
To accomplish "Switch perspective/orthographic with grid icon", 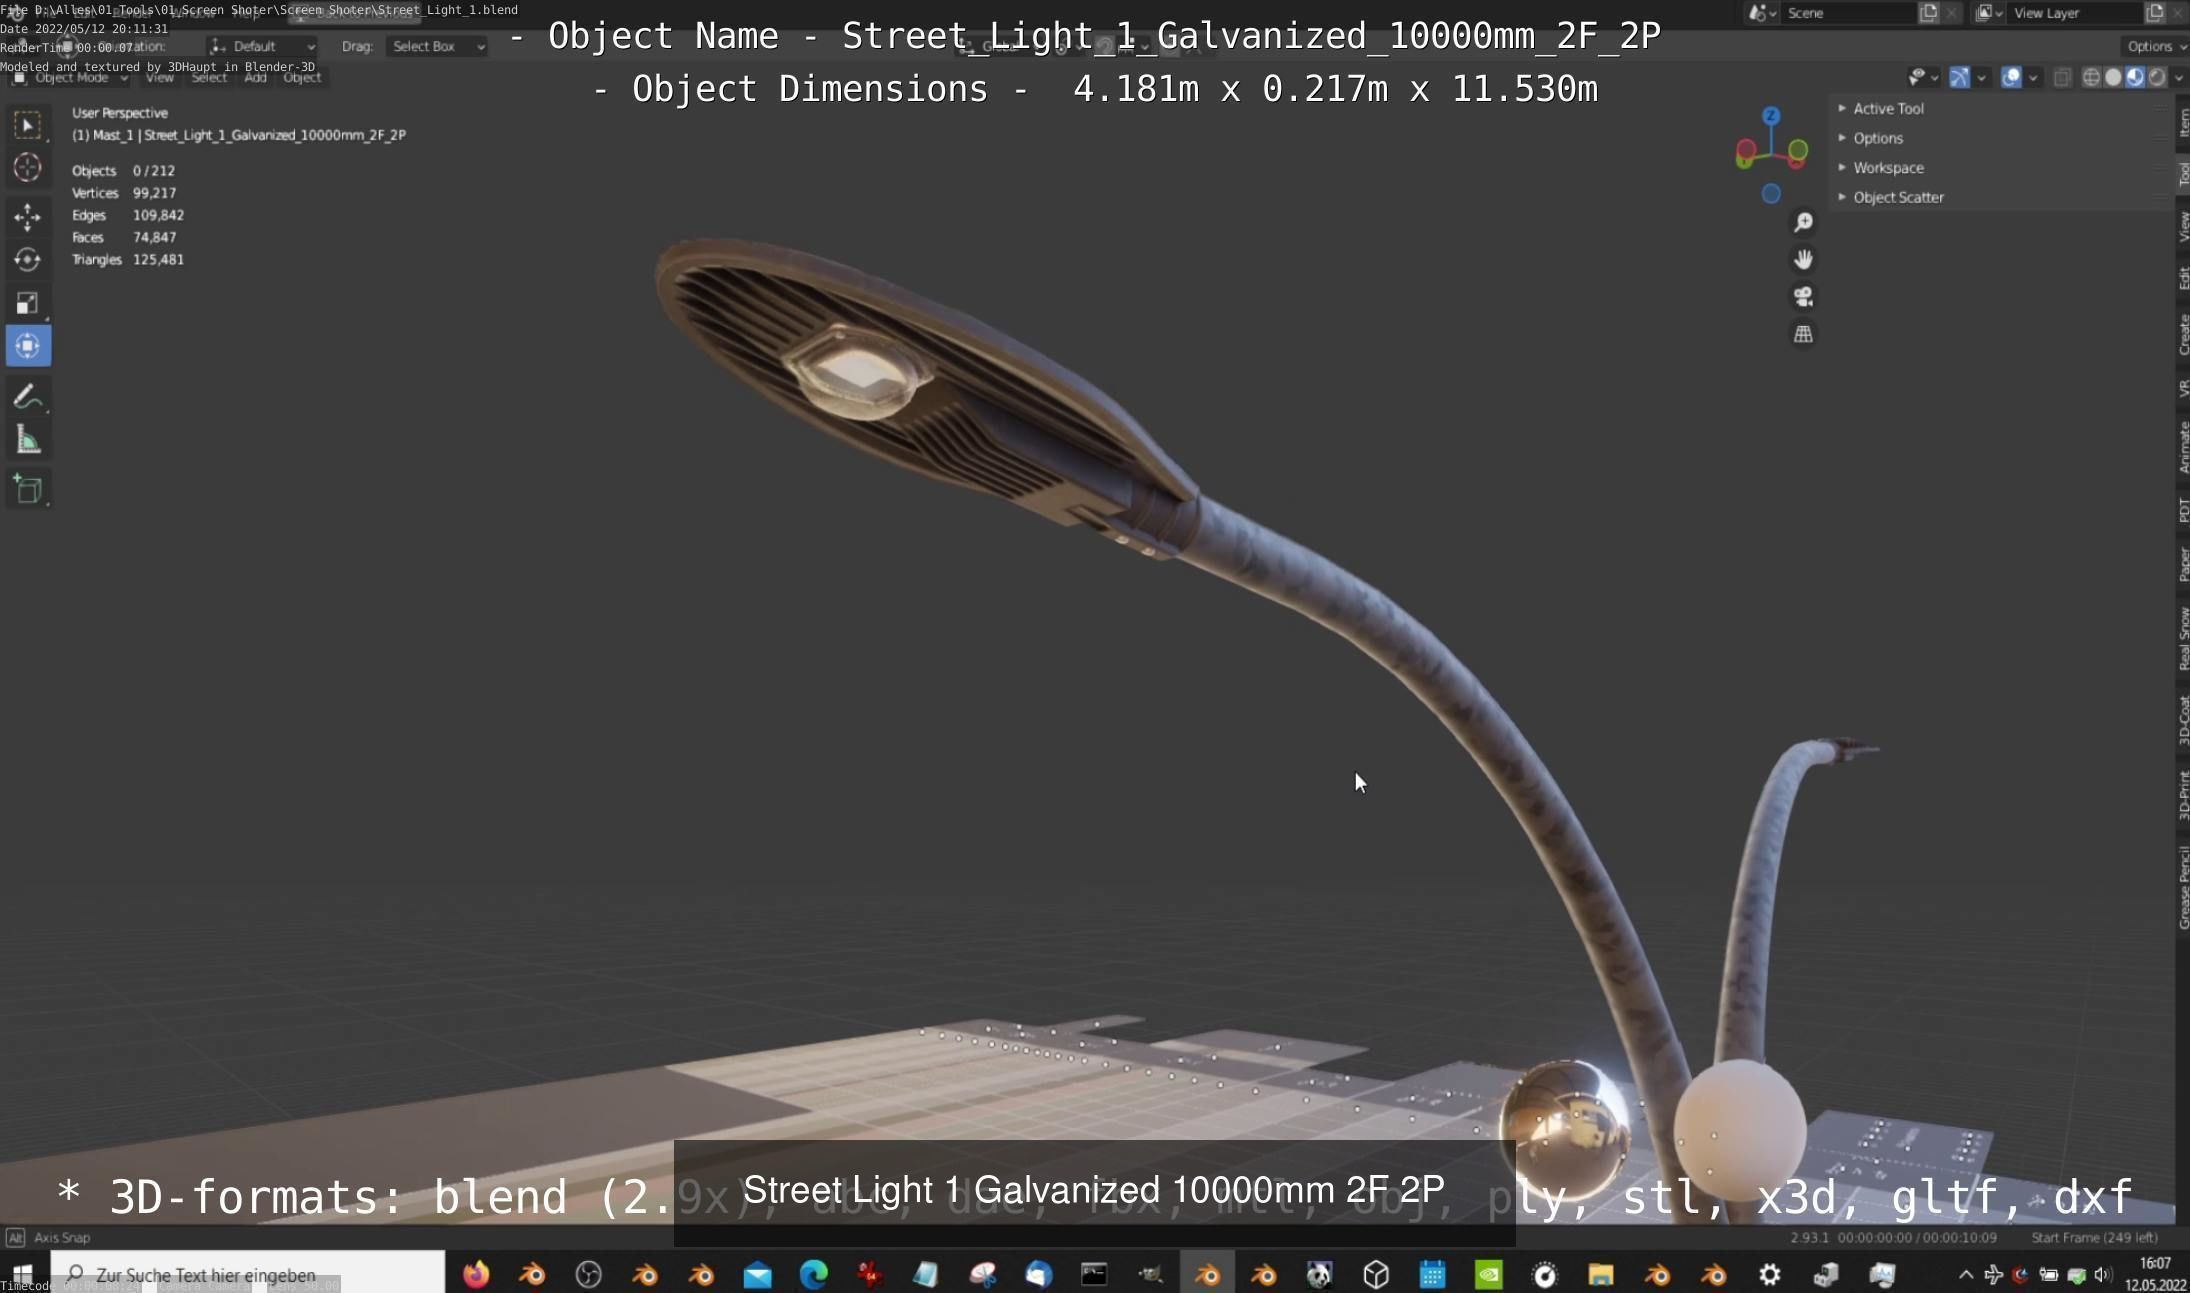I will point(1803,335).
